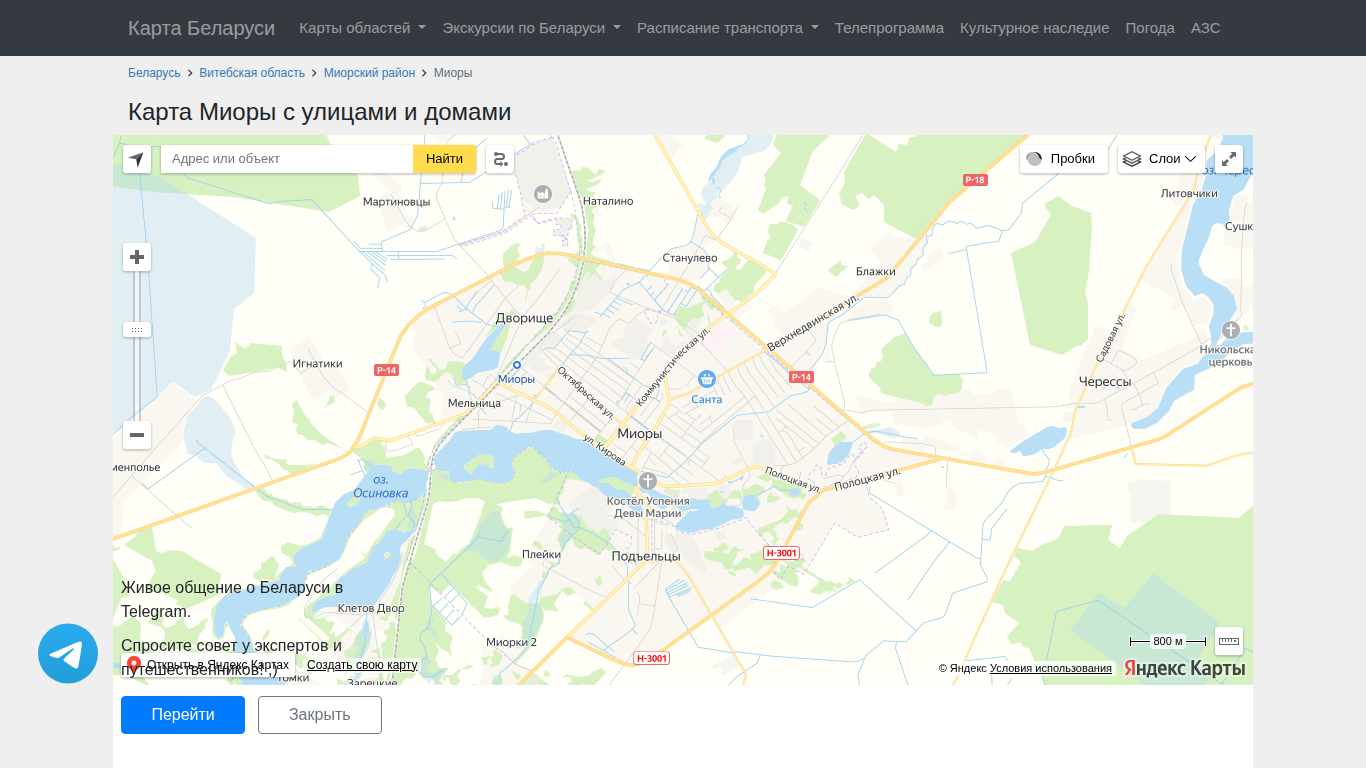1366x768 pixels.
Task: Click the Санта shop marker icon
Action: point(707,379)
